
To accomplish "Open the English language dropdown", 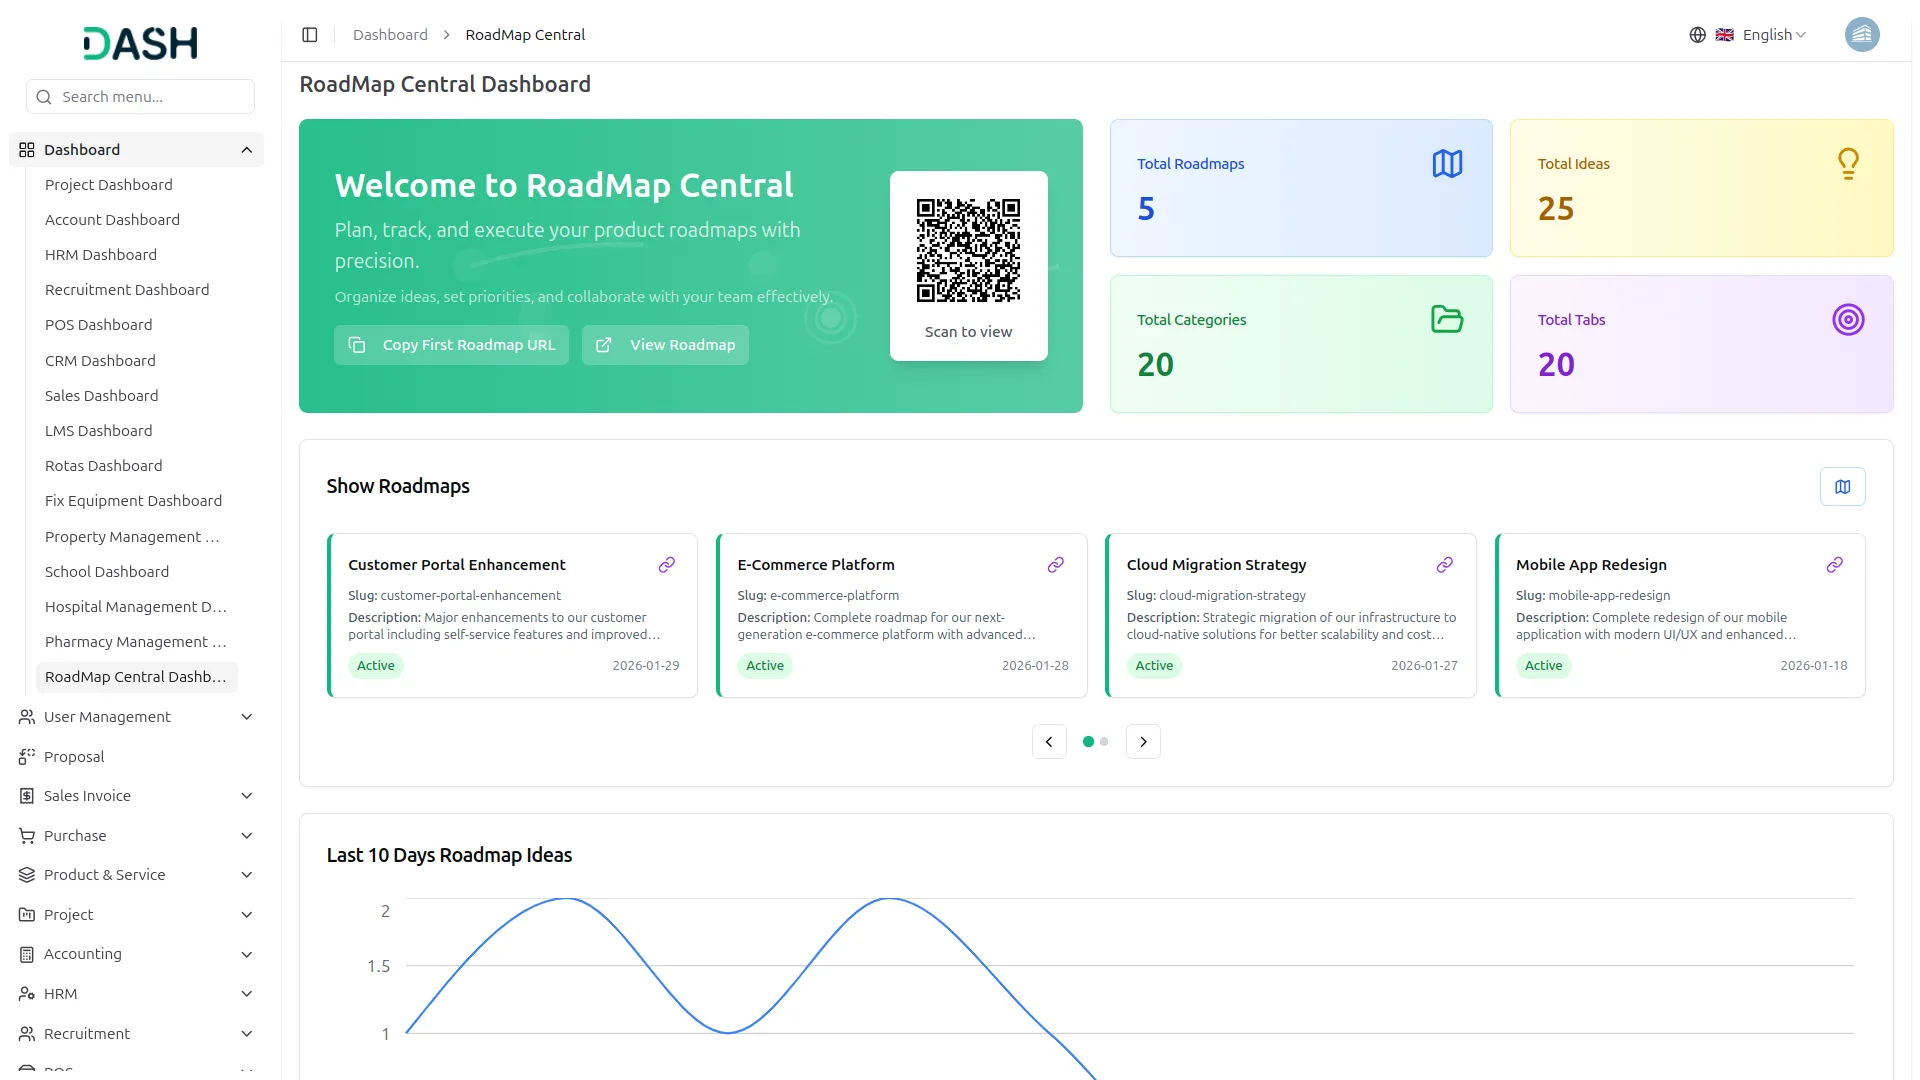I will (1766, 34).
